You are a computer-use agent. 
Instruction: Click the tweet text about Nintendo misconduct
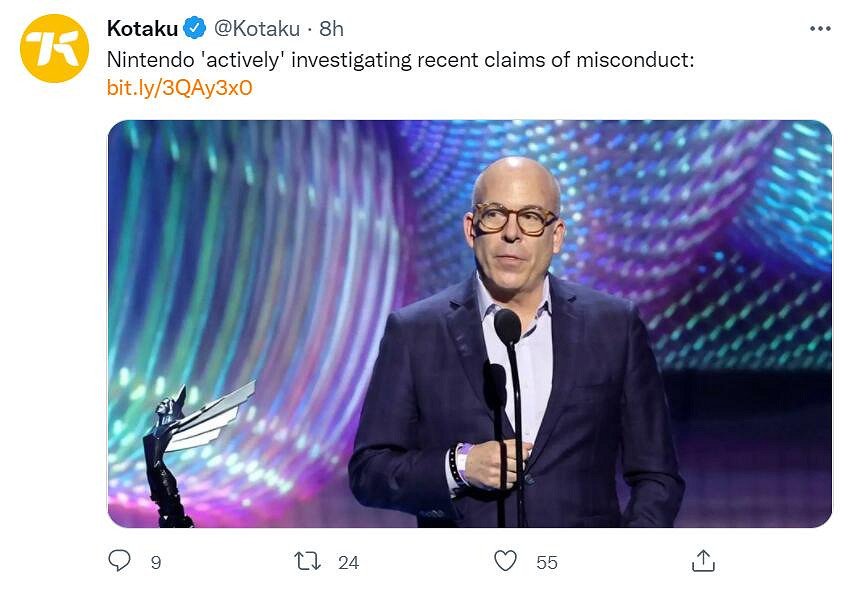400,60
